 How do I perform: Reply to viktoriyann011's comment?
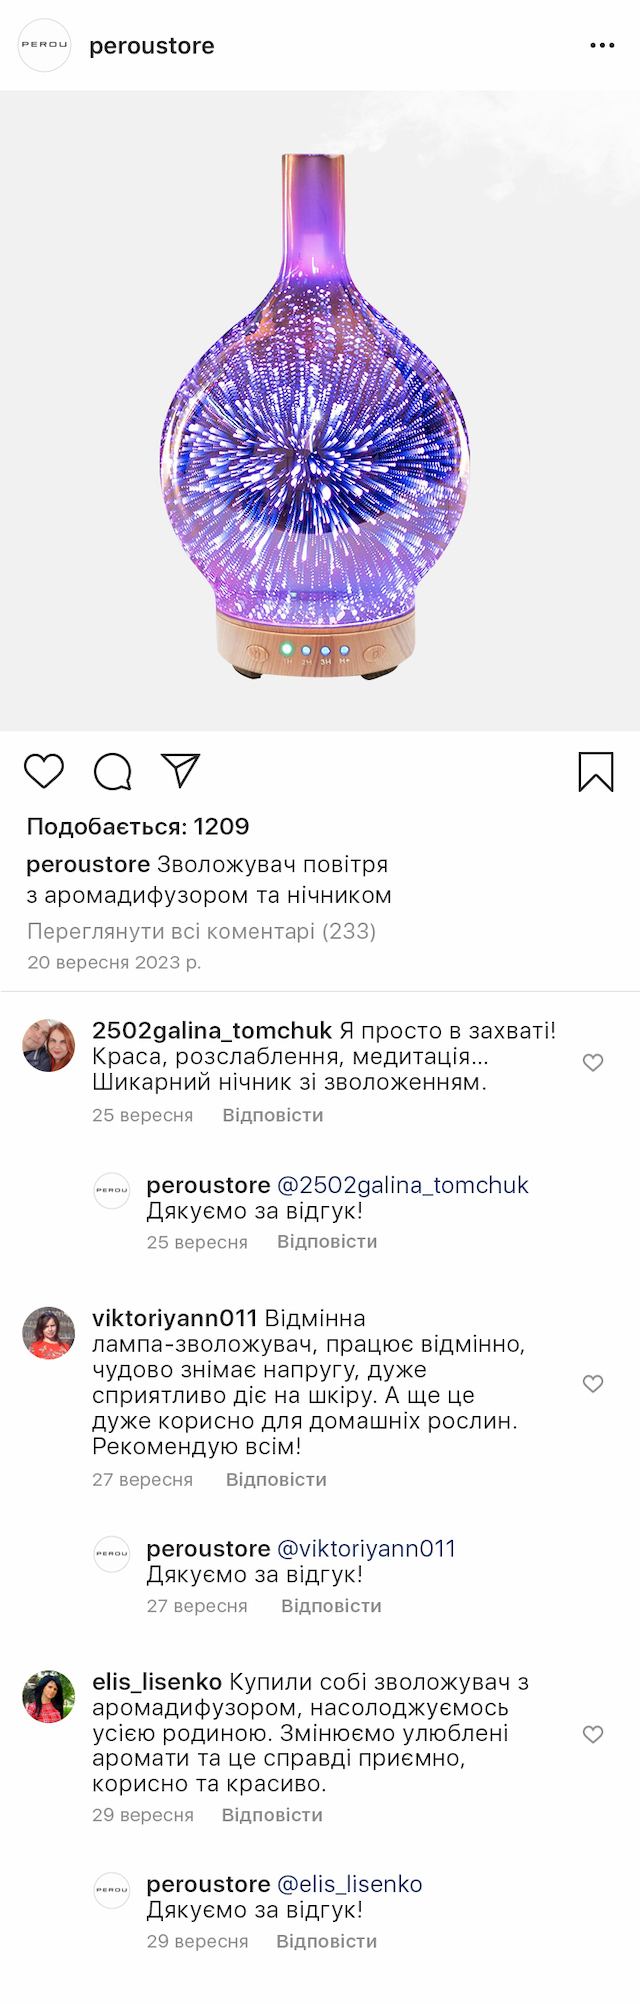(x=276, y=1479)
